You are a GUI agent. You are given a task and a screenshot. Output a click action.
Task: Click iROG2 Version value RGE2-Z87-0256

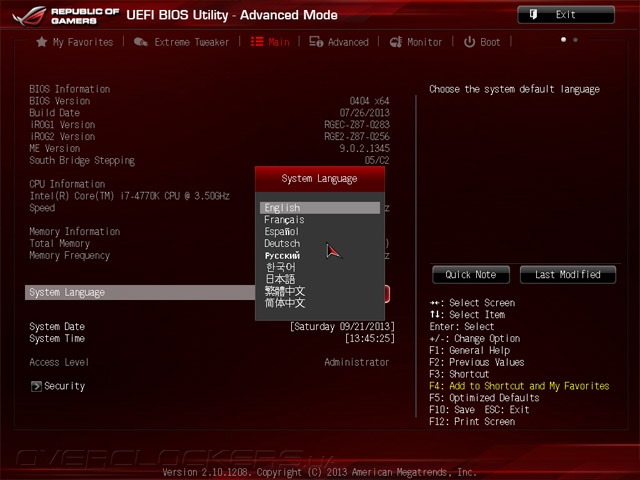click(357, 136)
